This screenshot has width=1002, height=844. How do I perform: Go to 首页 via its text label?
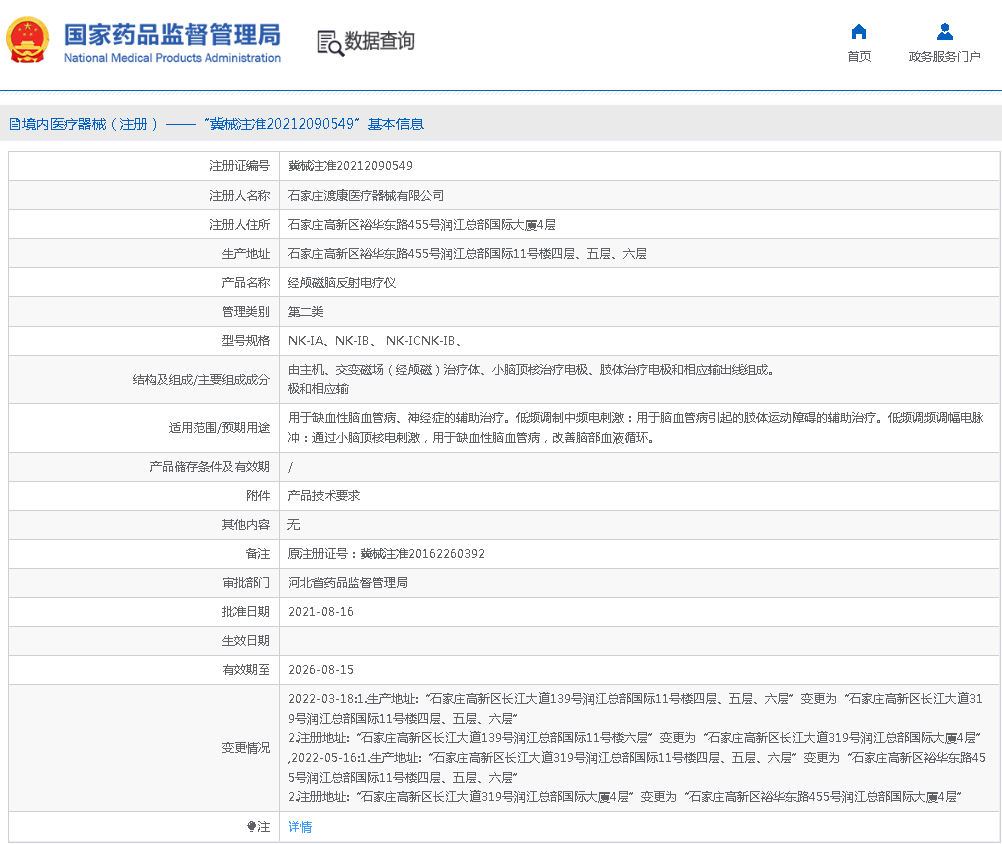coord(858,57)
